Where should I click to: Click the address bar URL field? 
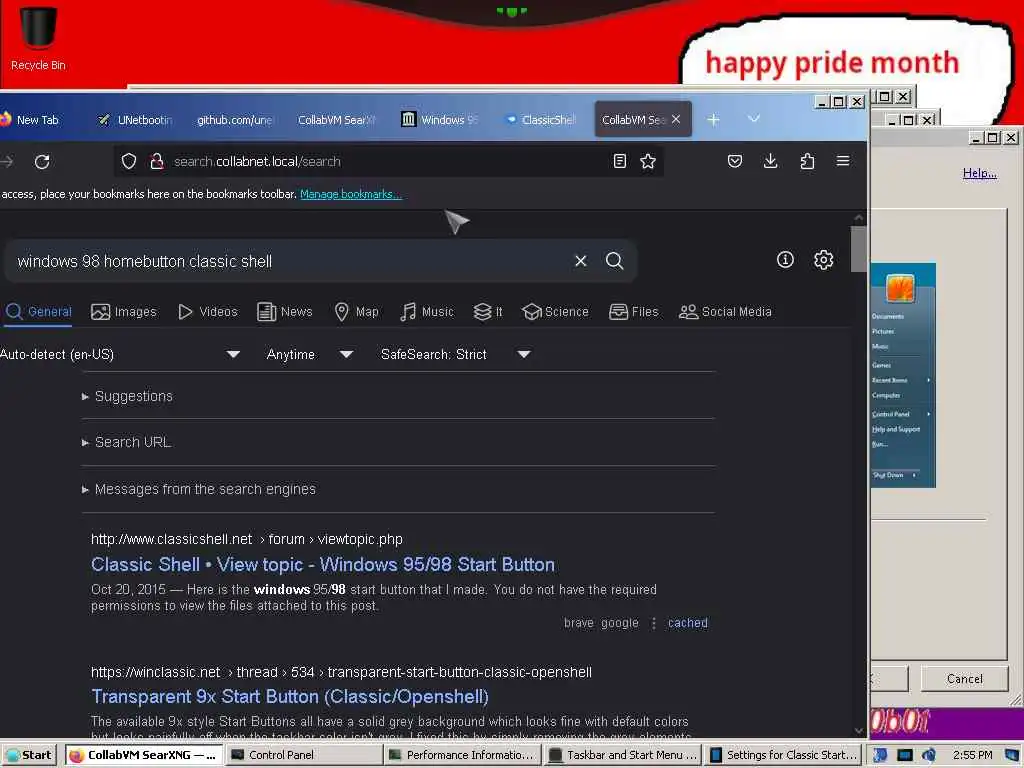click(x=389, y=161)
